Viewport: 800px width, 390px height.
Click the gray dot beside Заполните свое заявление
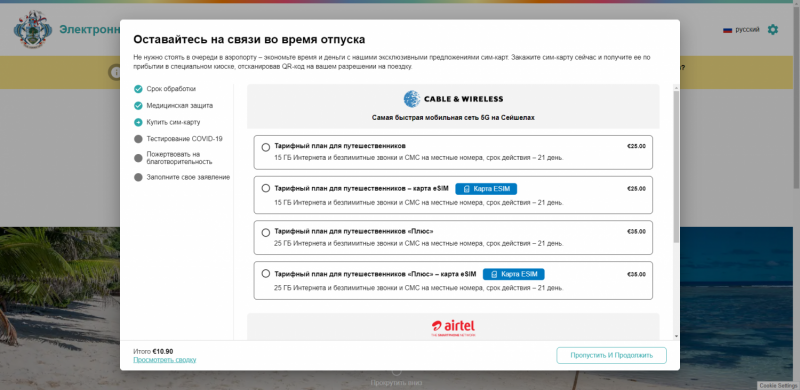click(x=138, y=177)
